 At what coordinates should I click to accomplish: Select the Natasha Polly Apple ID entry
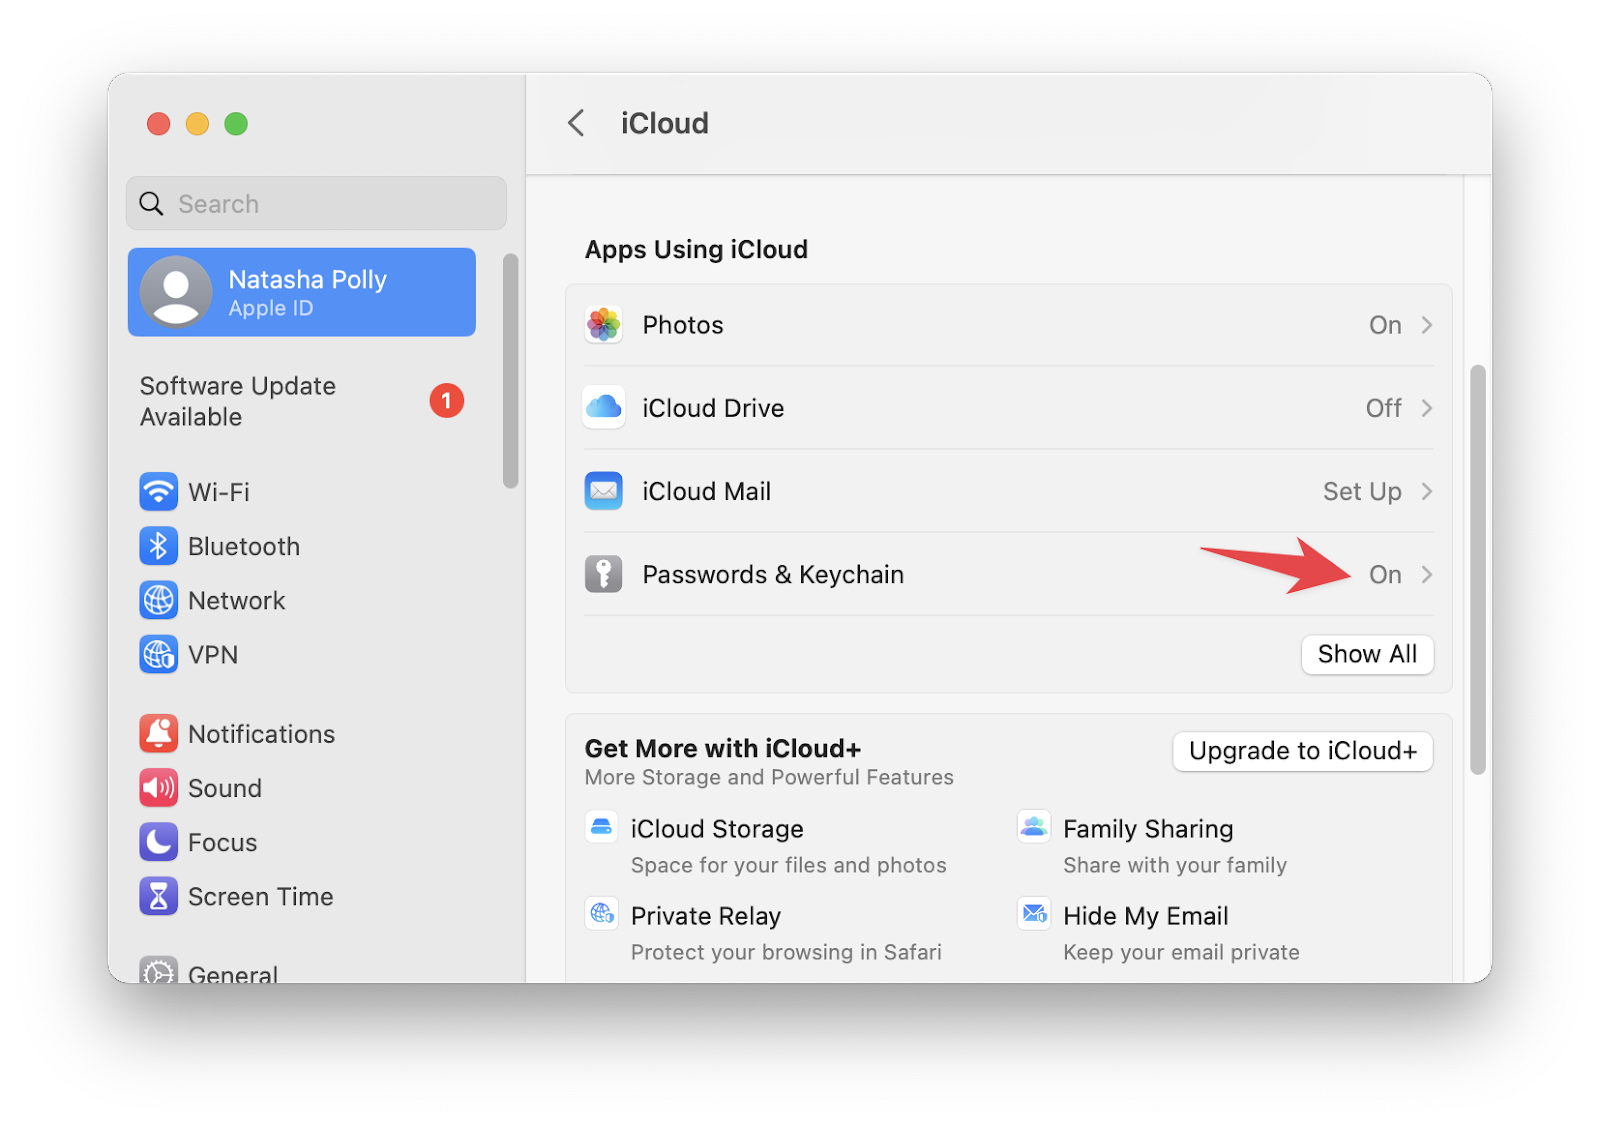[301, 292]
